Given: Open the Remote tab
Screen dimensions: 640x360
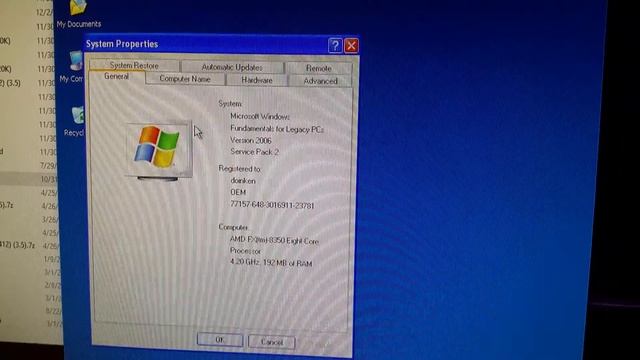Looking at the screenshot, I should coord(318,68).
